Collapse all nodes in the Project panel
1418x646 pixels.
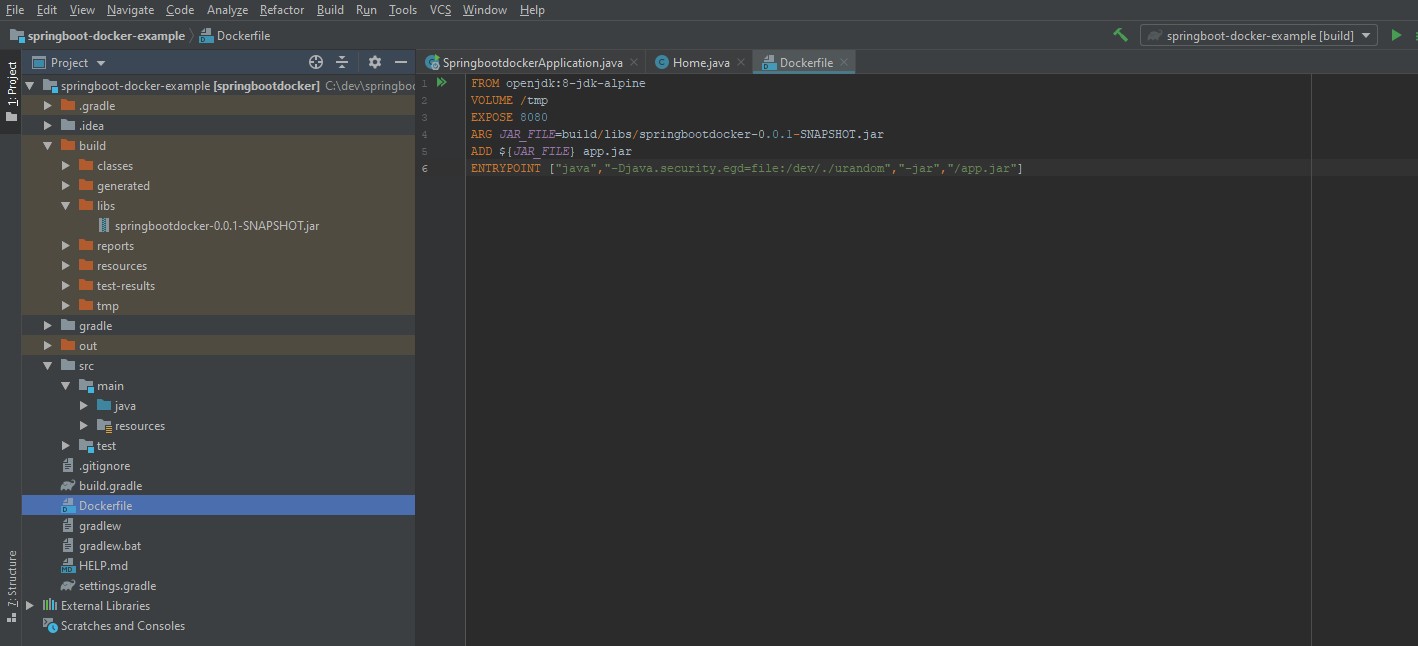coord(344,62)
